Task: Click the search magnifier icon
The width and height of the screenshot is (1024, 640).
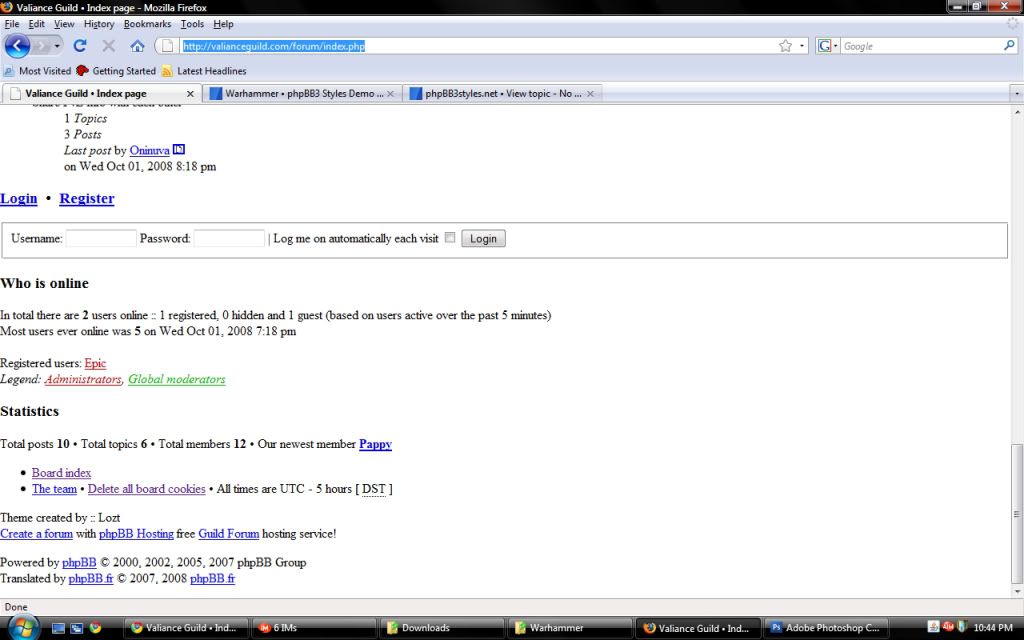Action: pos(1009,46)
